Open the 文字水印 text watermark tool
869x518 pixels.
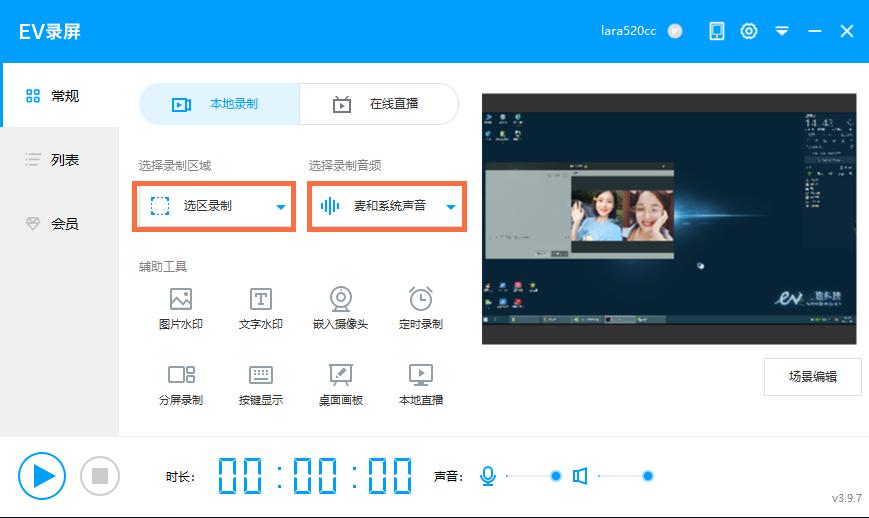click(x=260, y=309)
